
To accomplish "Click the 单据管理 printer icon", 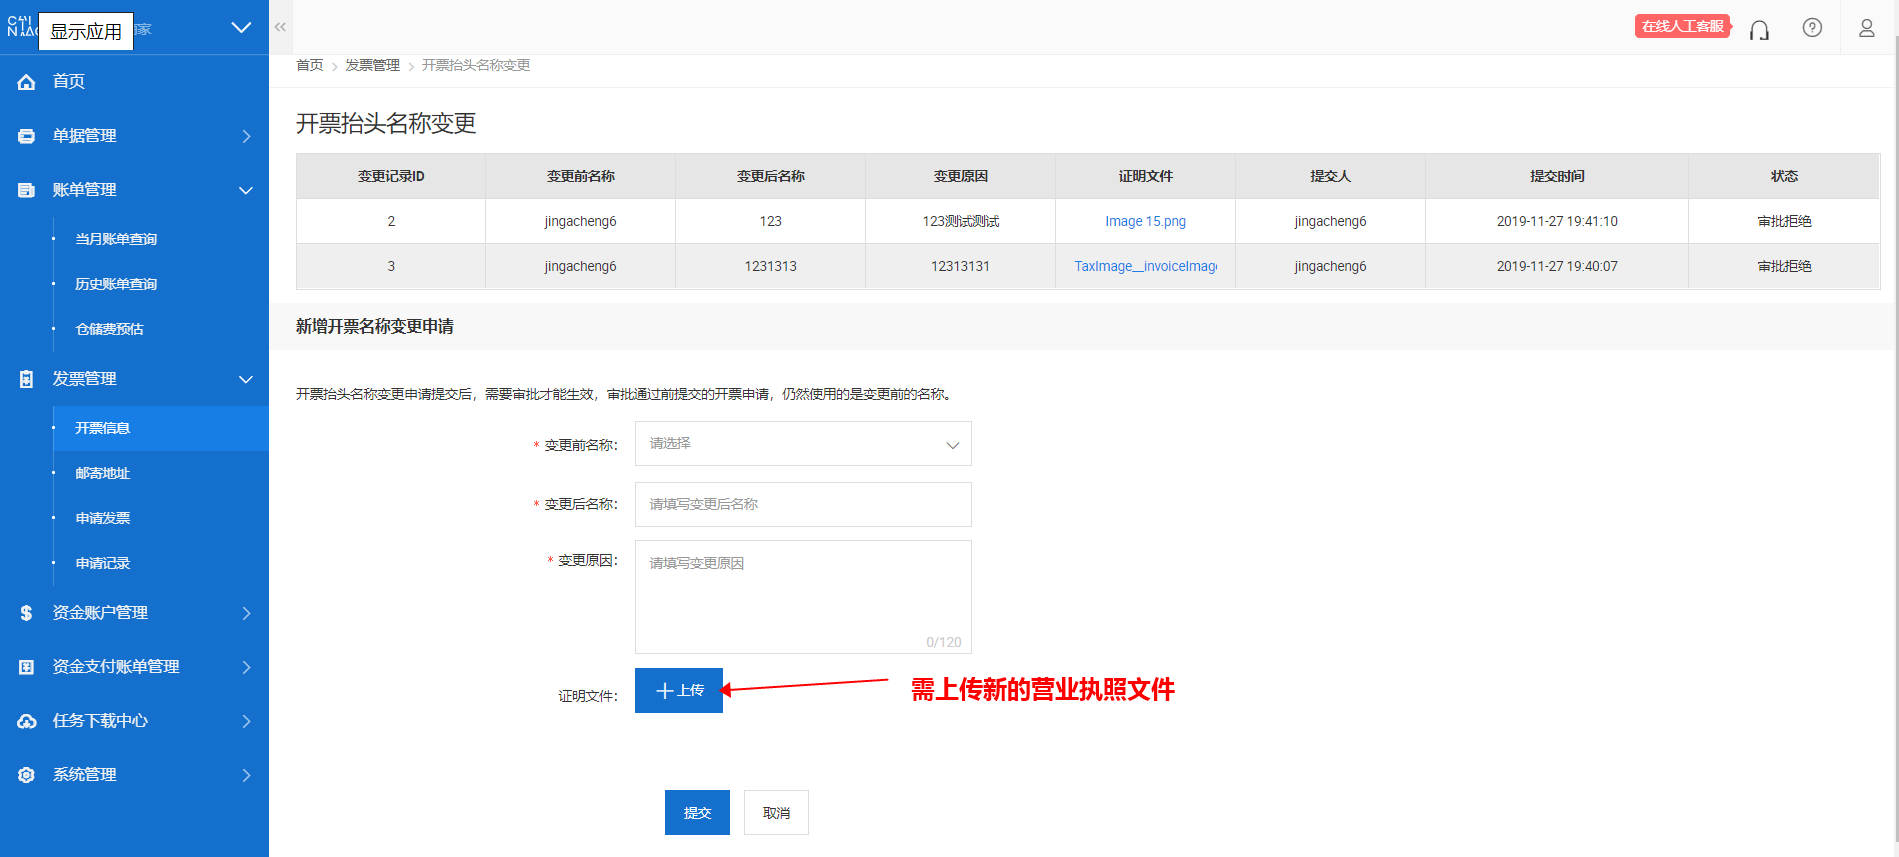I will click(27, 136).
